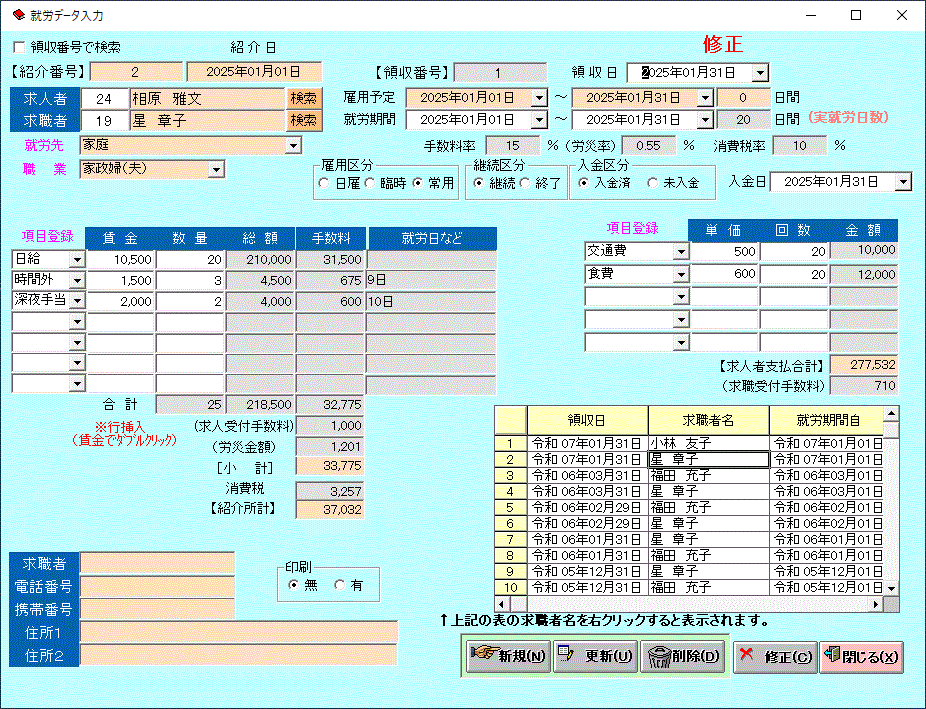Select 日雇 employment type radio
The height and width of the screenshot is (709, 926).
point(324,184)
